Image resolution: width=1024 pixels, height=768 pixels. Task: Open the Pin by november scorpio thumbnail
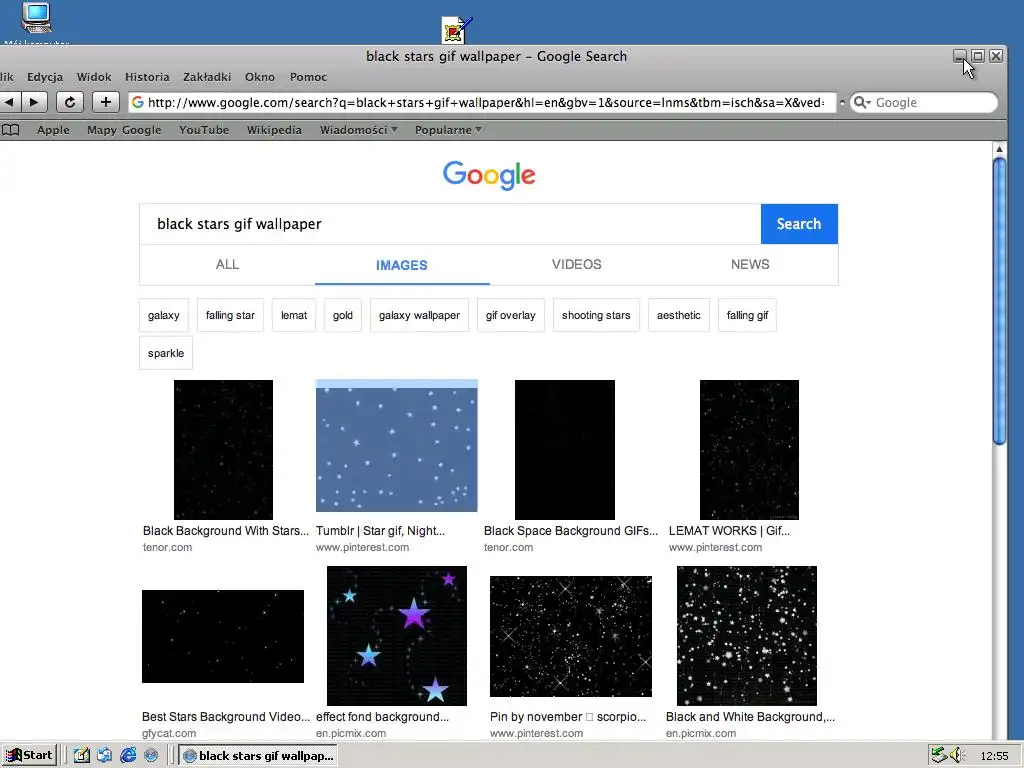(x=571, y=637)
